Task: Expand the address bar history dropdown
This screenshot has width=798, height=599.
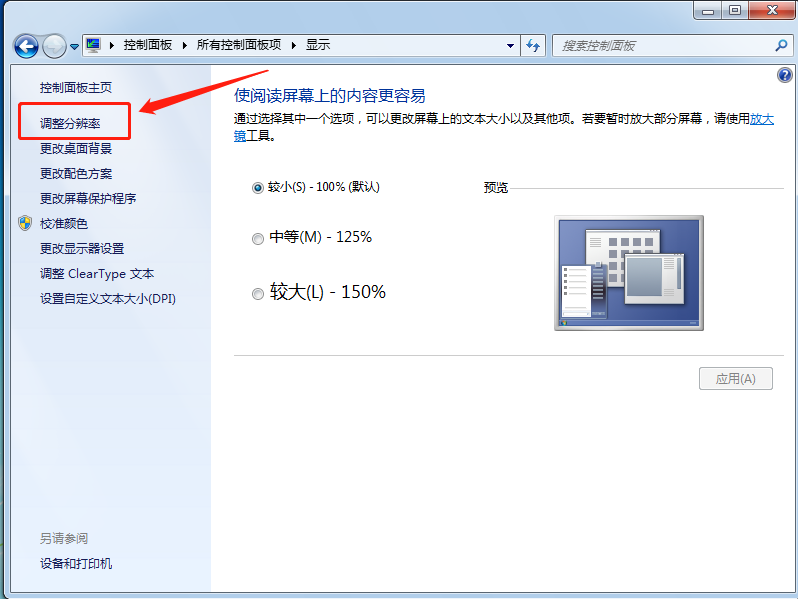Action: (510, 45)
